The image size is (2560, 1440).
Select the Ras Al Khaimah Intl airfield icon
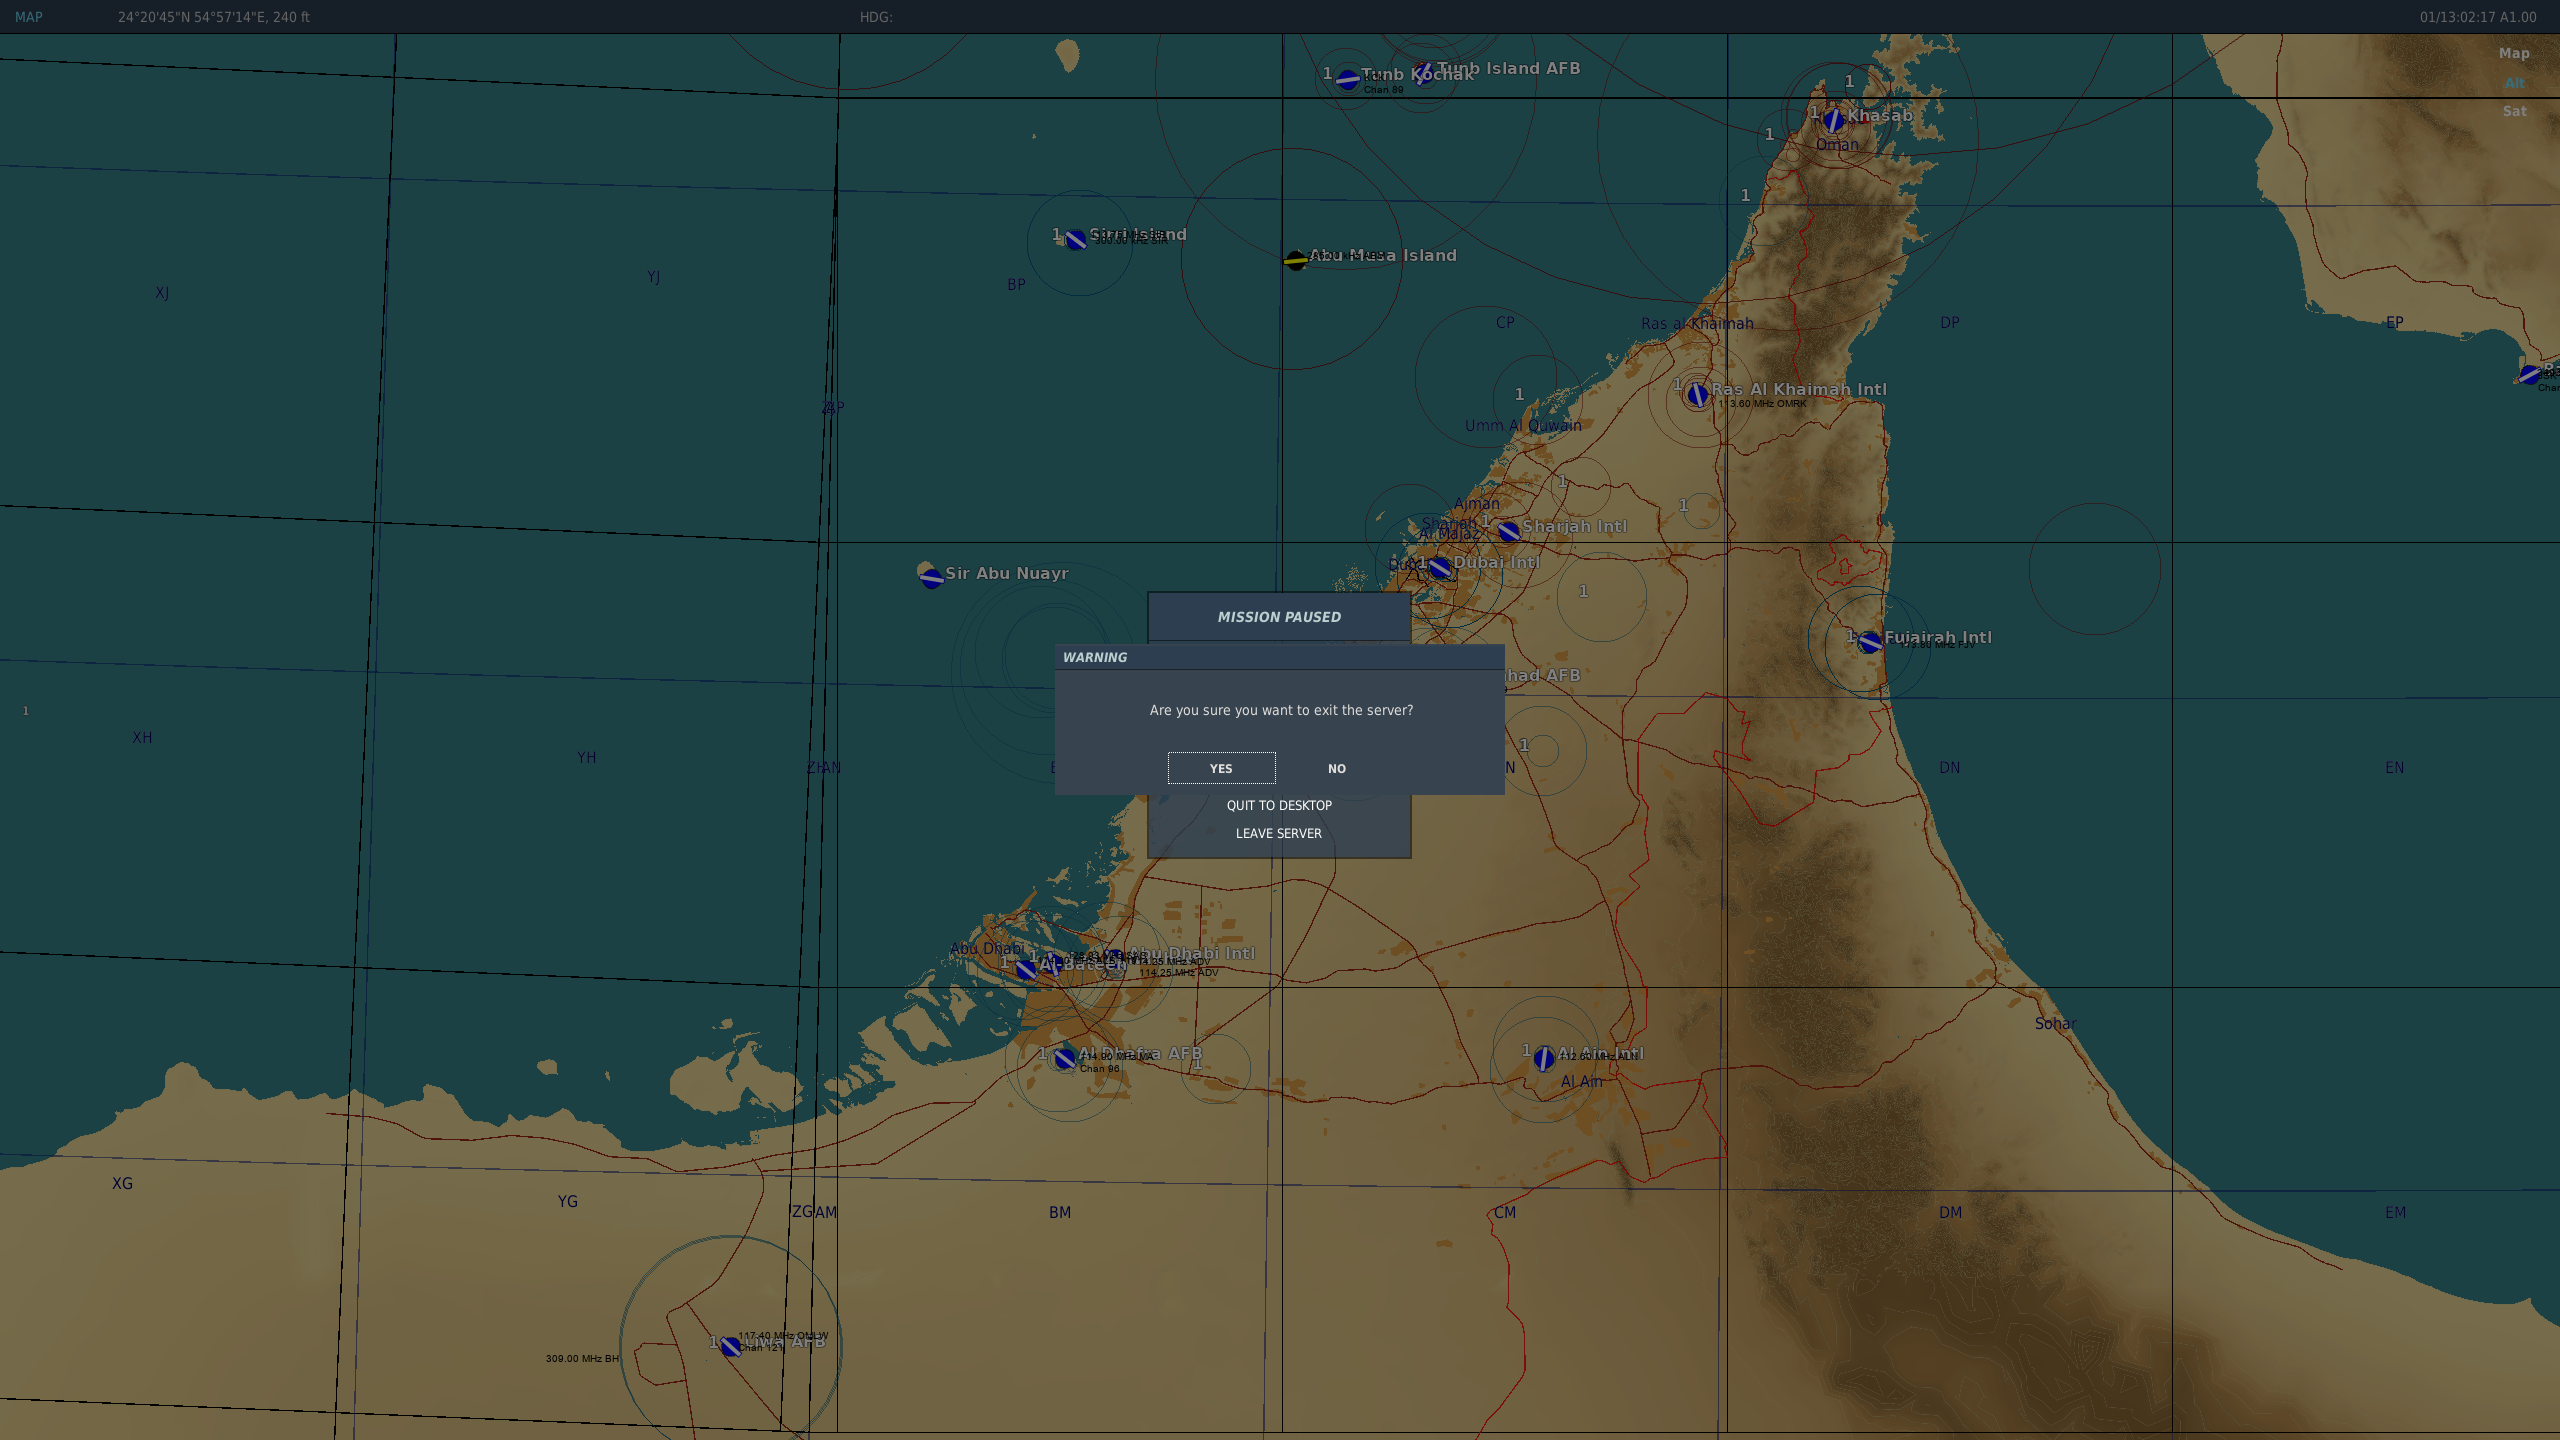(x=1697, y=395)
